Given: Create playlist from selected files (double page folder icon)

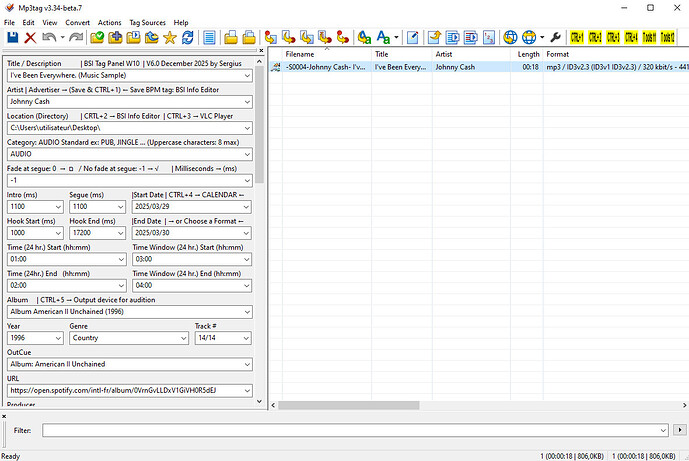Looking at the screenshot, I should click(x=249, y=38).
